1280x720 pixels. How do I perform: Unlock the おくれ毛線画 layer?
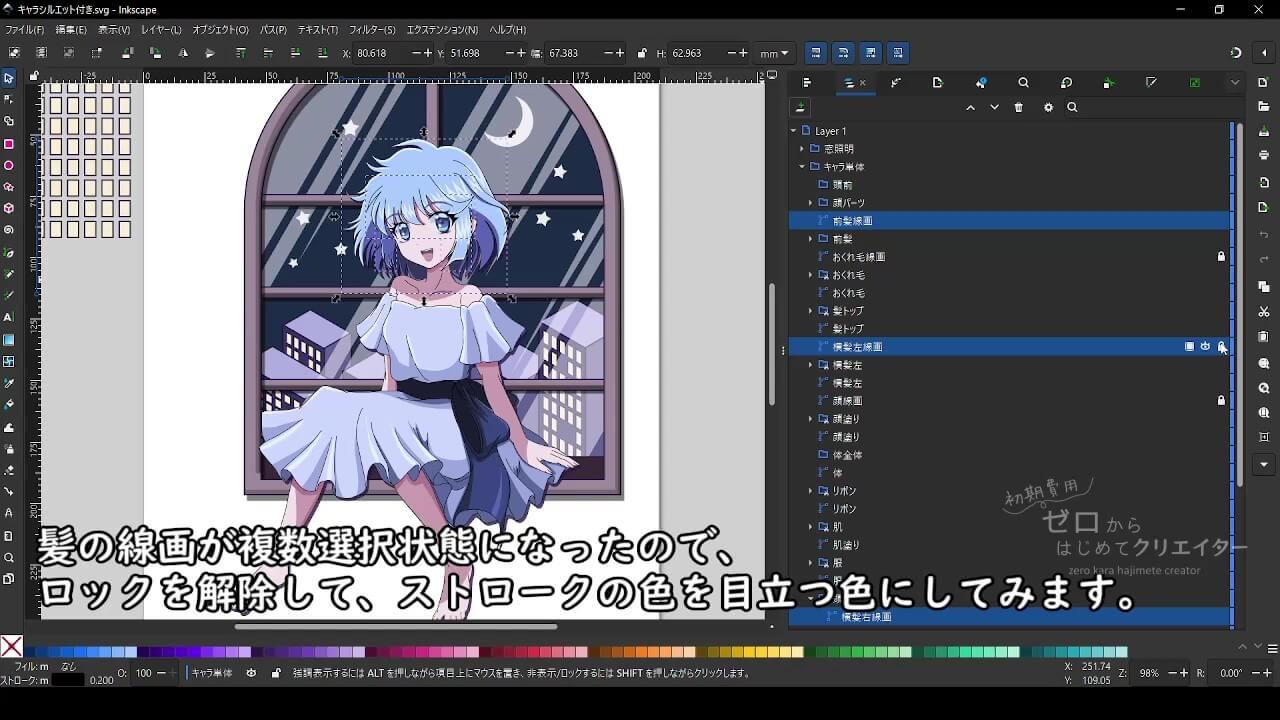(1221, 257)
